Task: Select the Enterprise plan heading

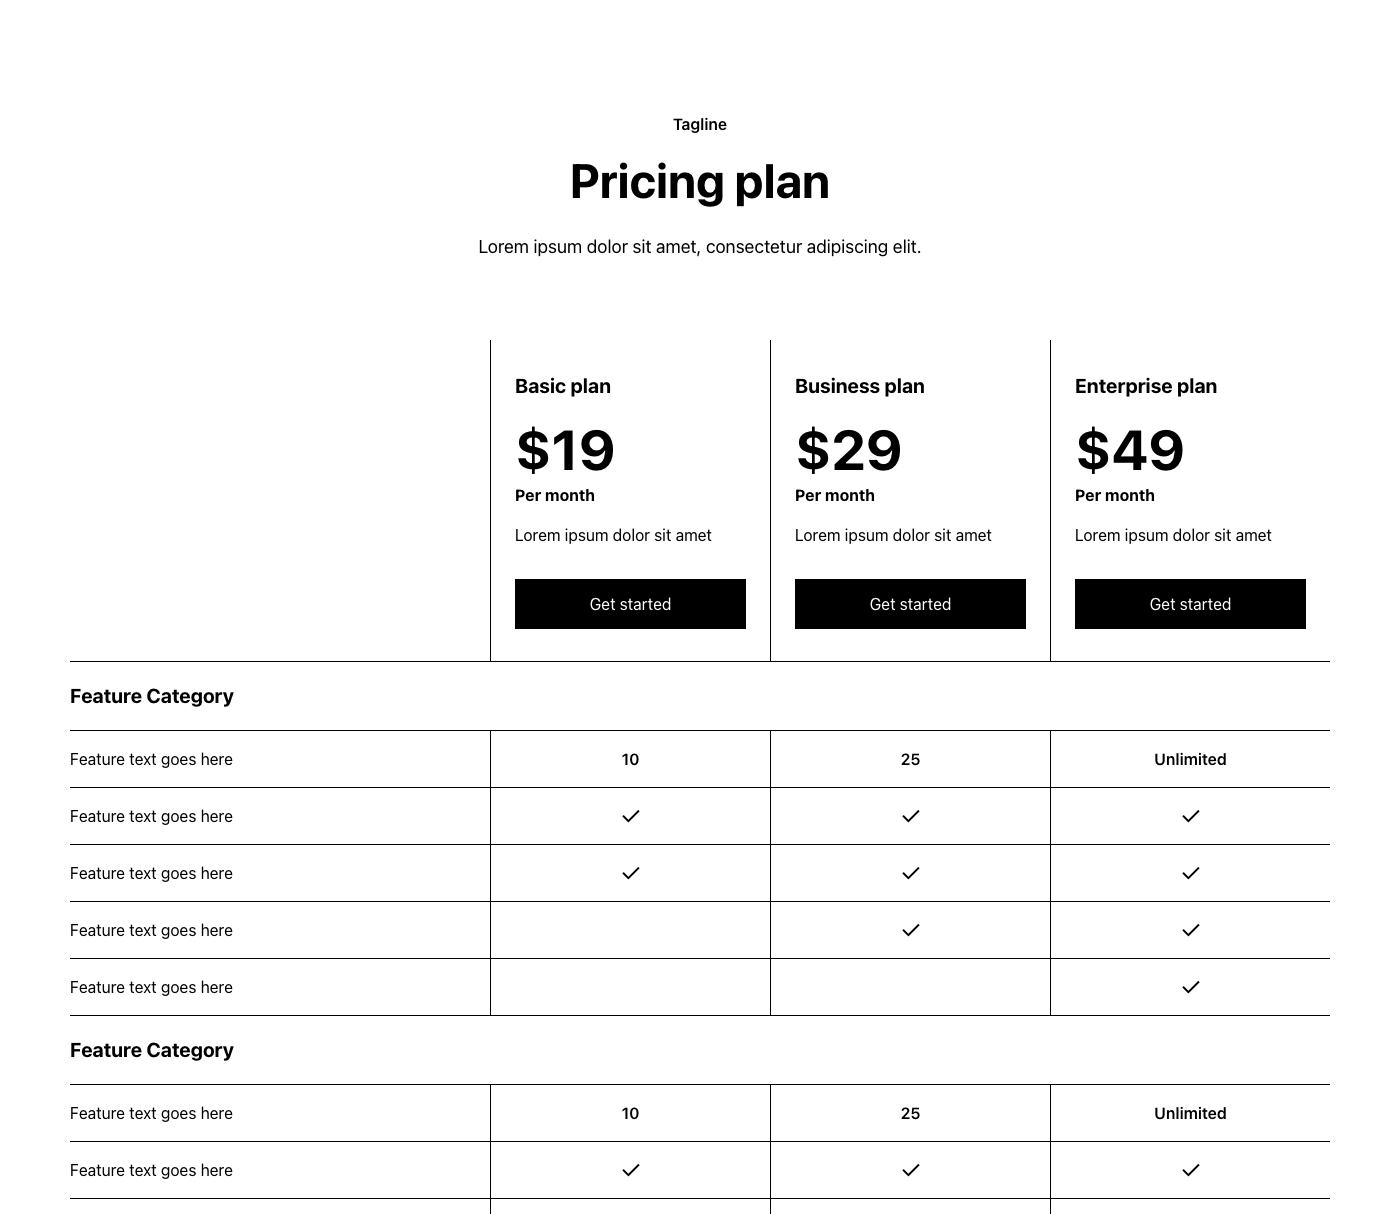Action: click(x=1145, y=386)
